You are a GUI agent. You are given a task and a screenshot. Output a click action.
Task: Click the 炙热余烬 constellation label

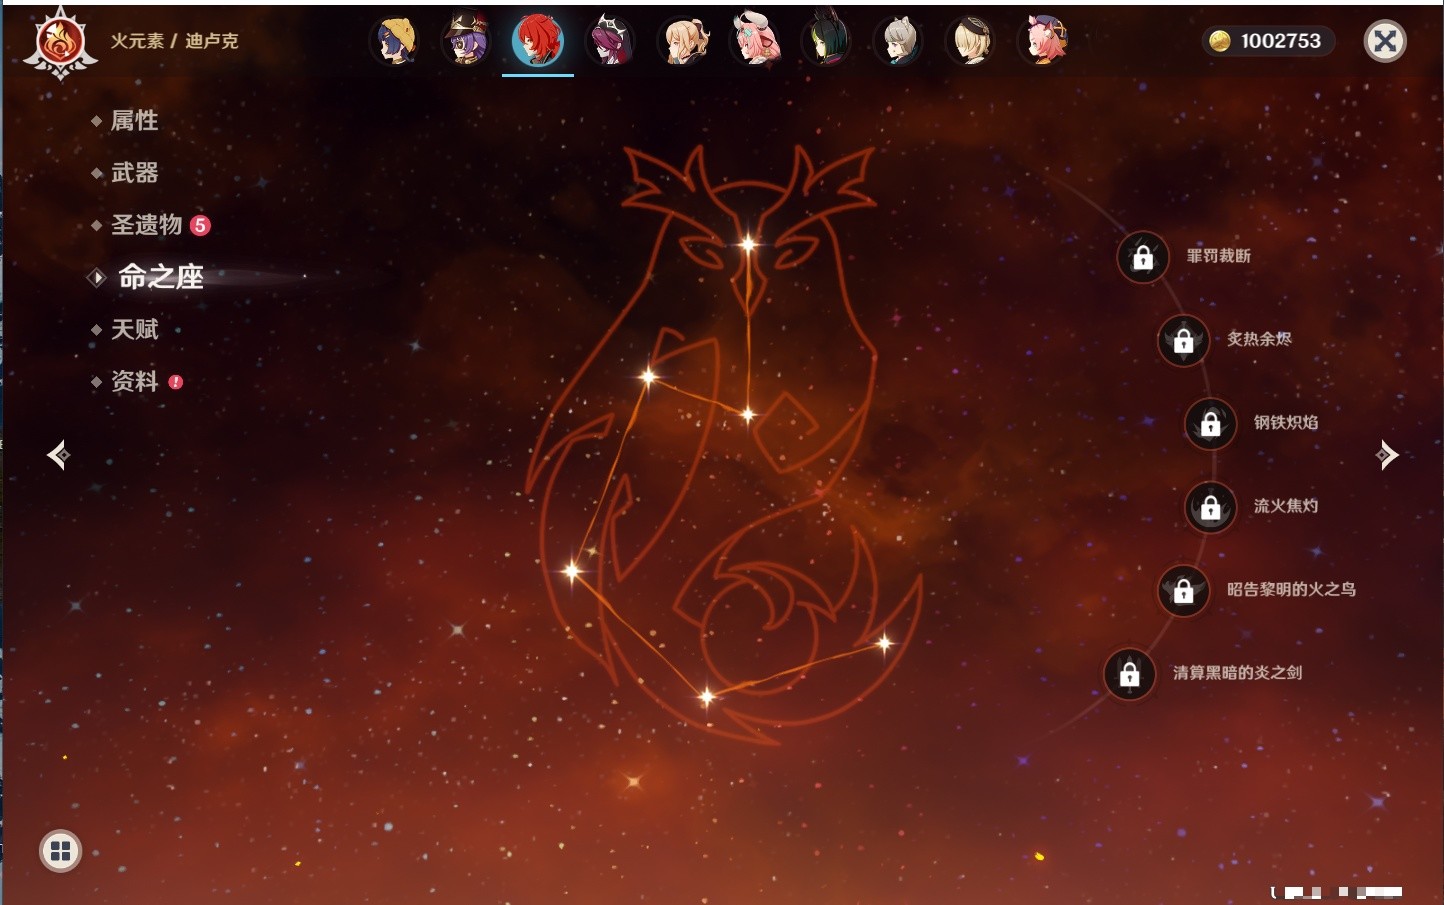coord(1259,339)
